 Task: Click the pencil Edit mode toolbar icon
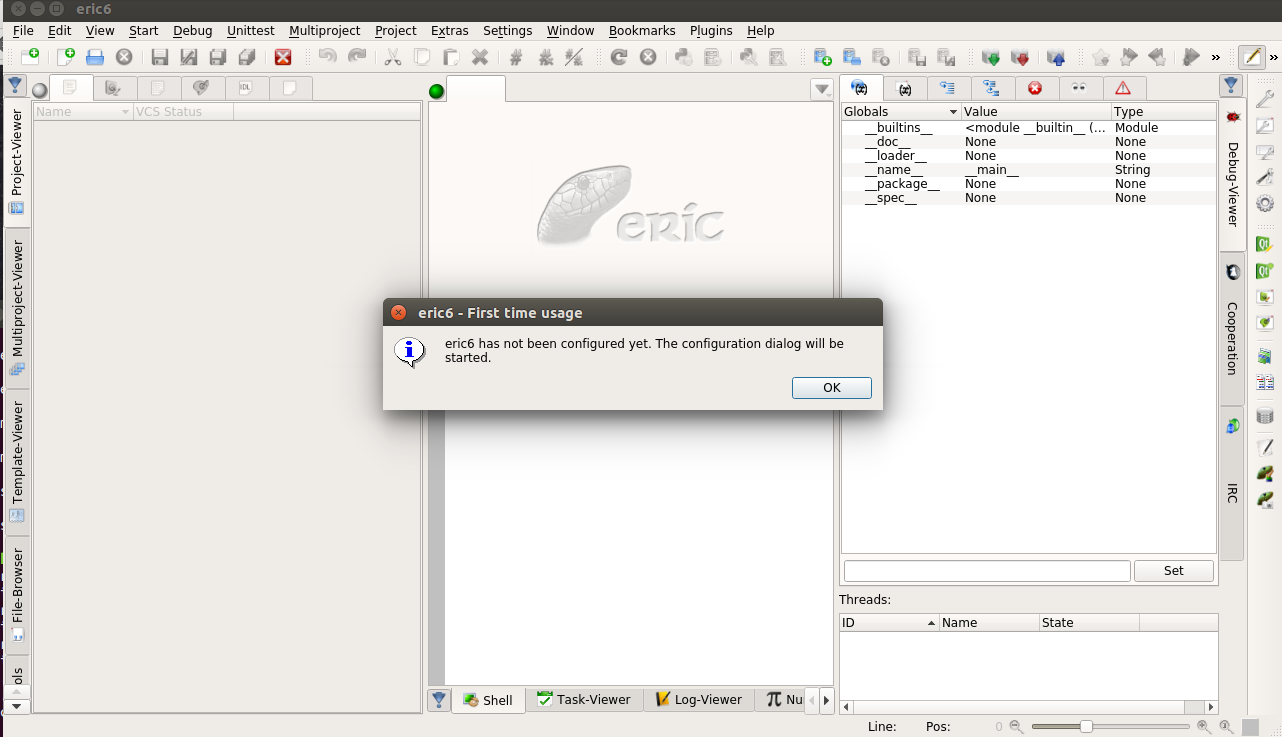(1251, 57)
